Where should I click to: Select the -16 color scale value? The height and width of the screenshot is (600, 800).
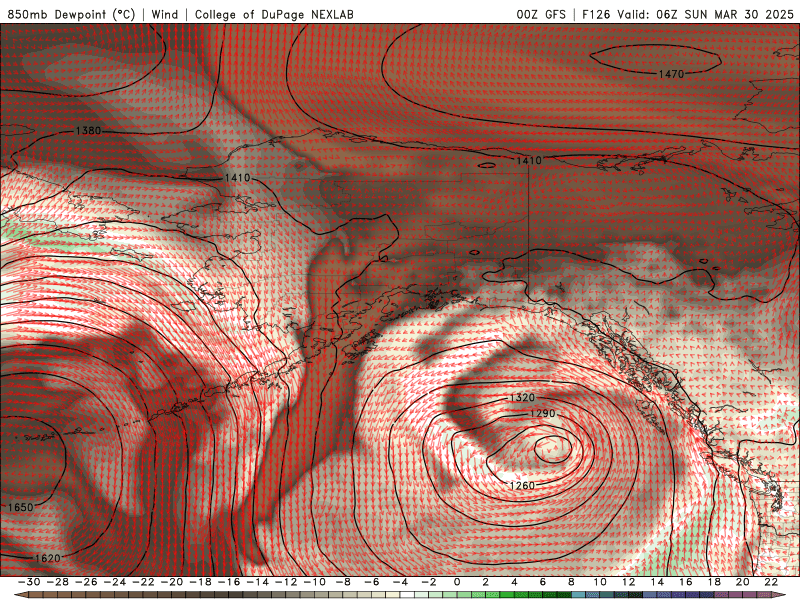pos(229,582)
